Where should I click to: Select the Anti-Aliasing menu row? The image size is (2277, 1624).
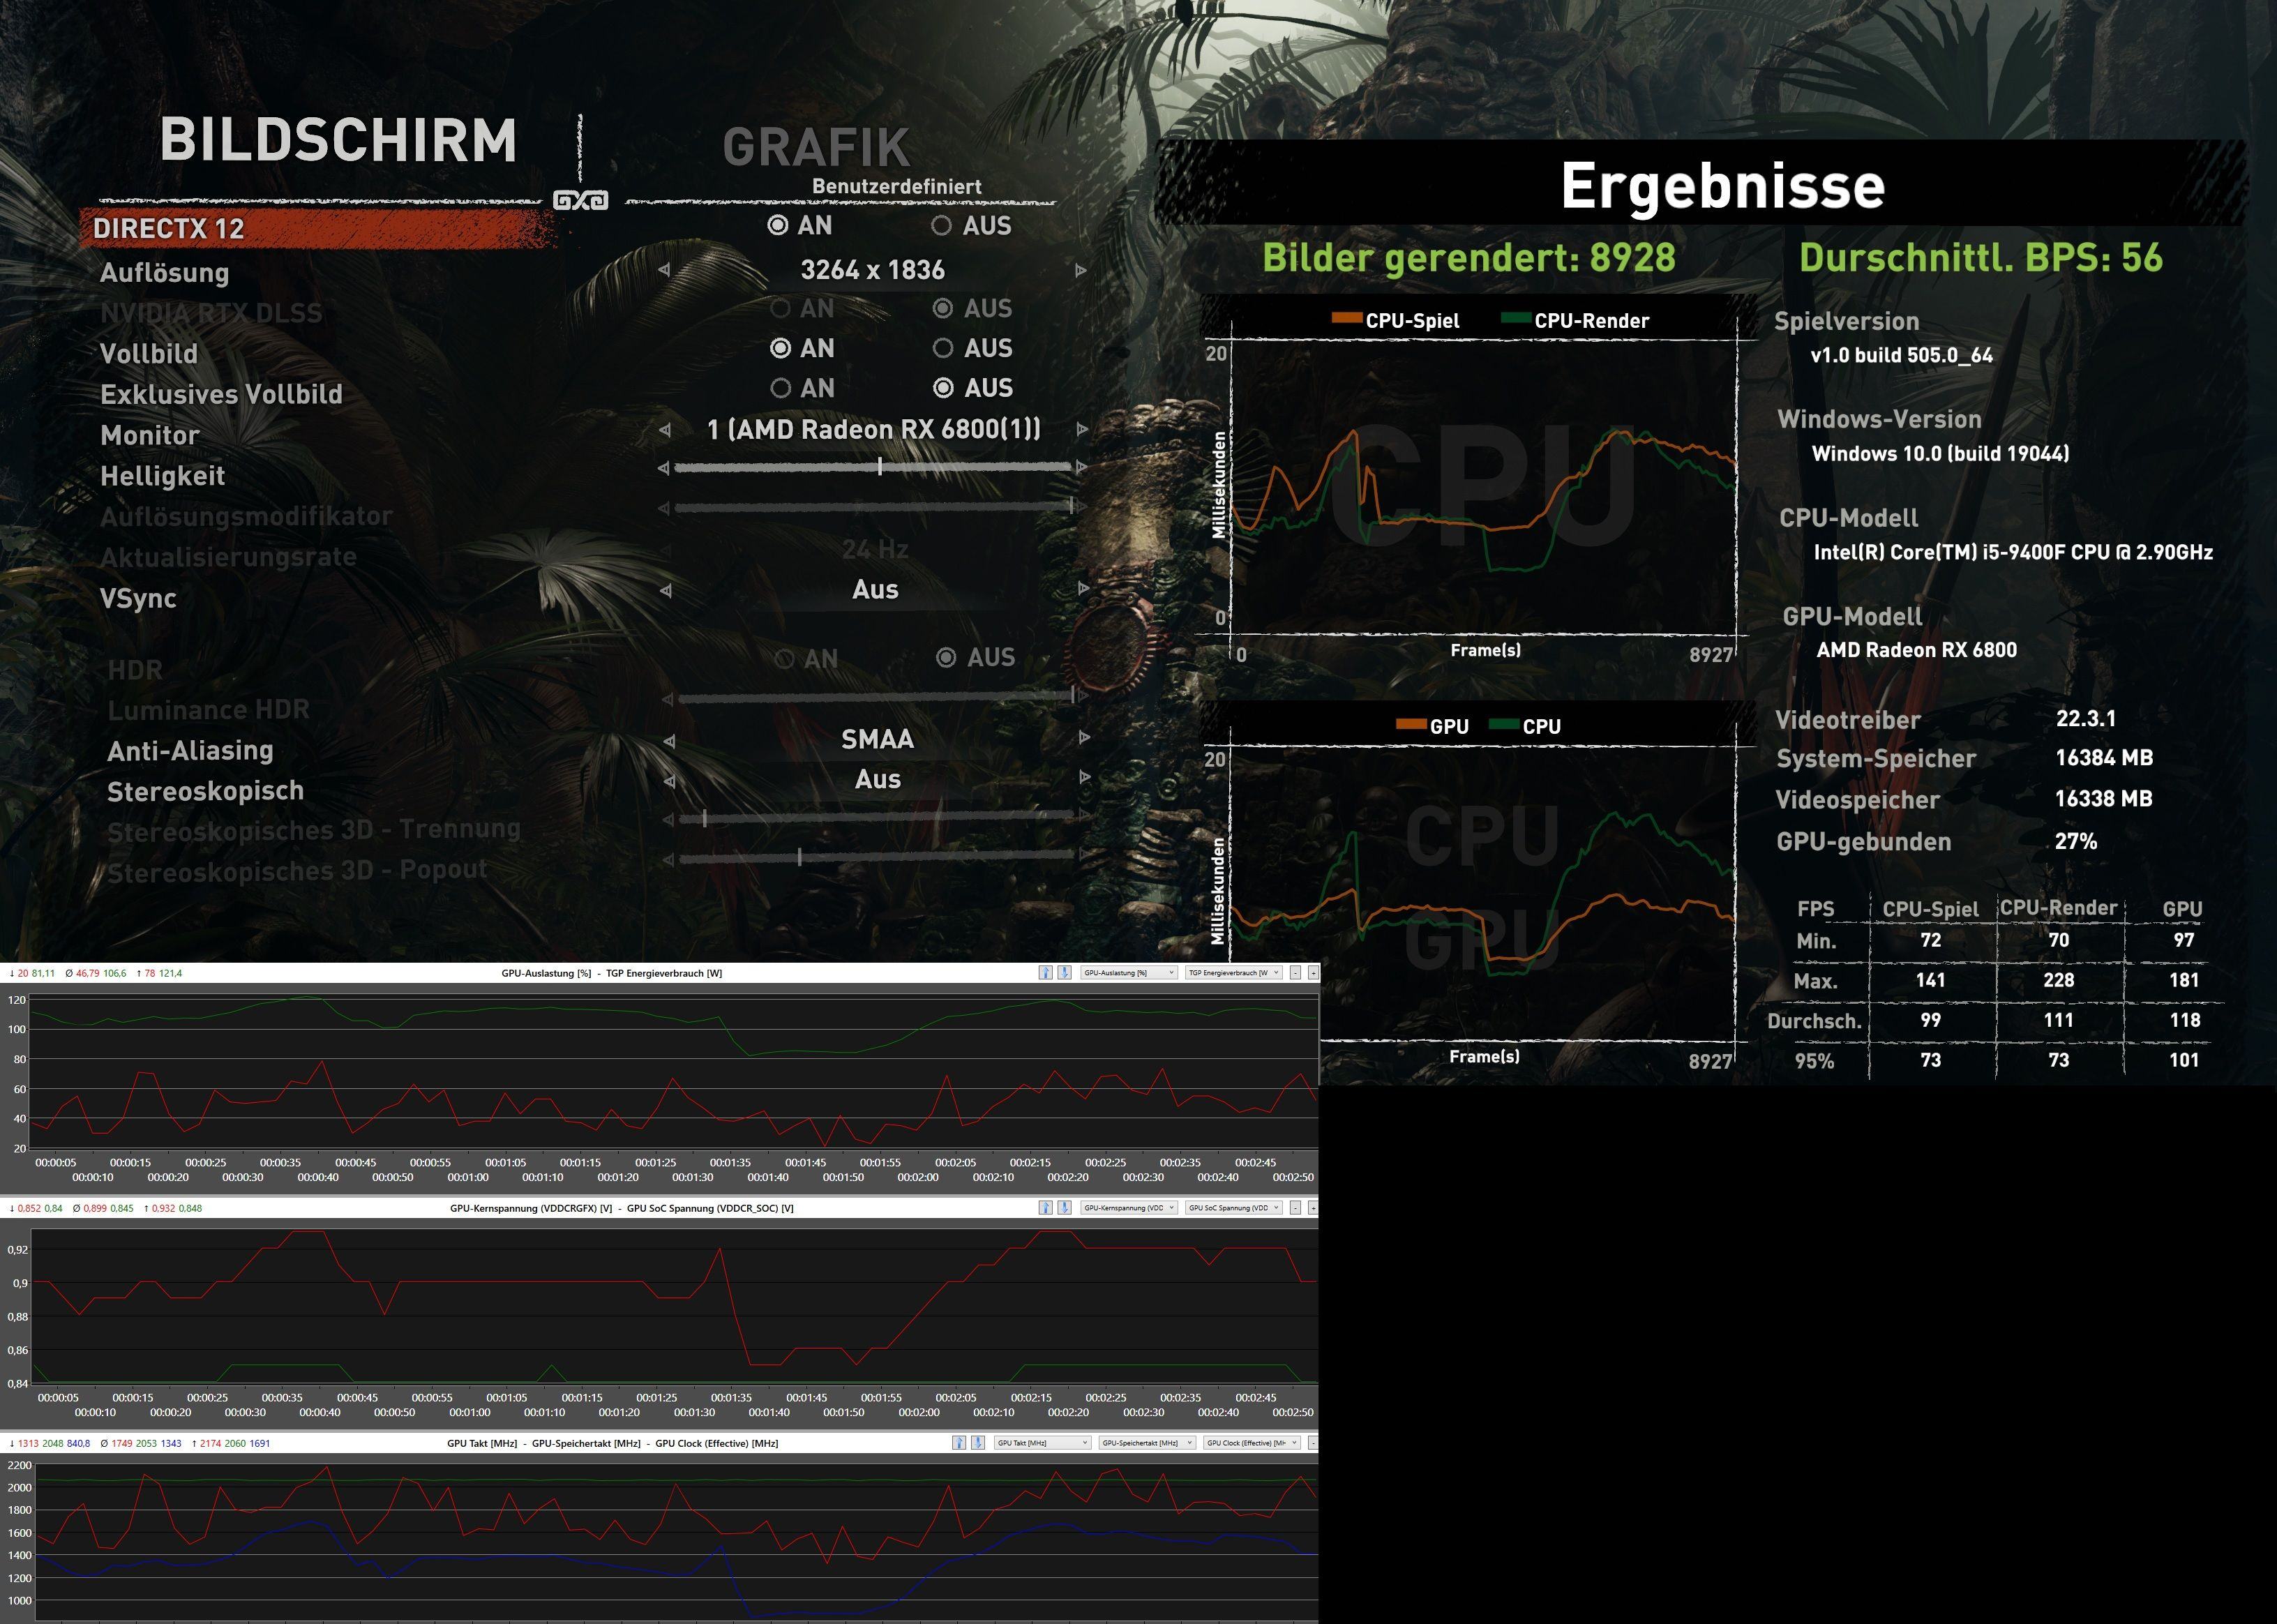pos(190,750)
